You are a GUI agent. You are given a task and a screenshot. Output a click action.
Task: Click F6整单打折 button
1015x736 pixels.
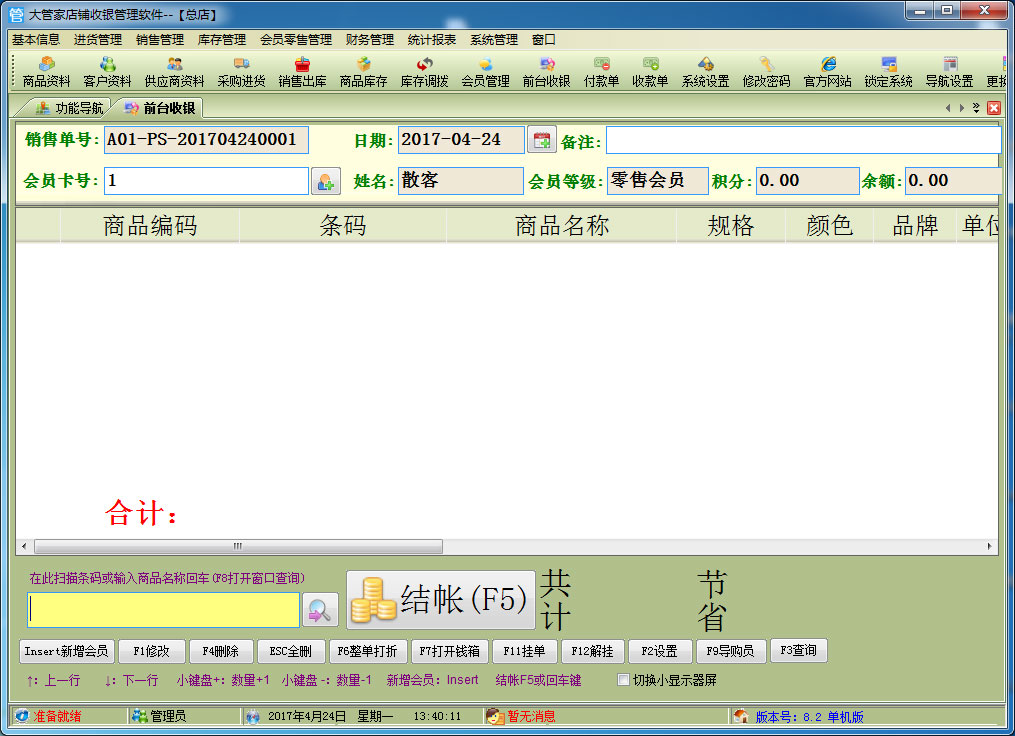[x=368, y=651]
